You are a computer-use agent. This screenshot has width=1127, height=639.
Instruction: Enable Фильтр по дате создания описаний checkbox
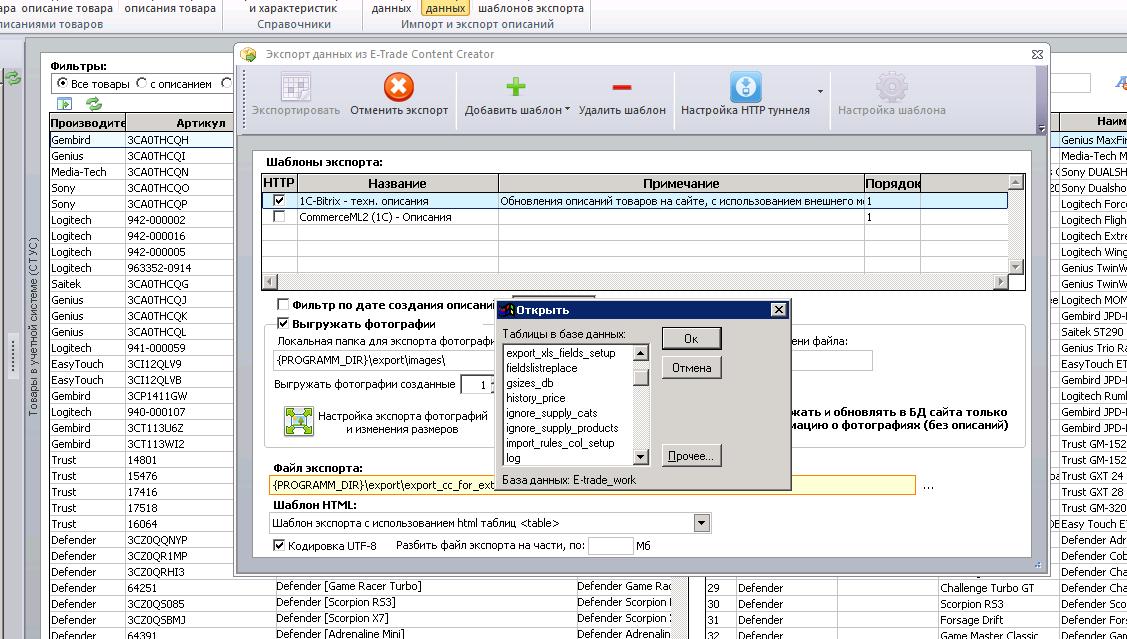pos(283,305)
